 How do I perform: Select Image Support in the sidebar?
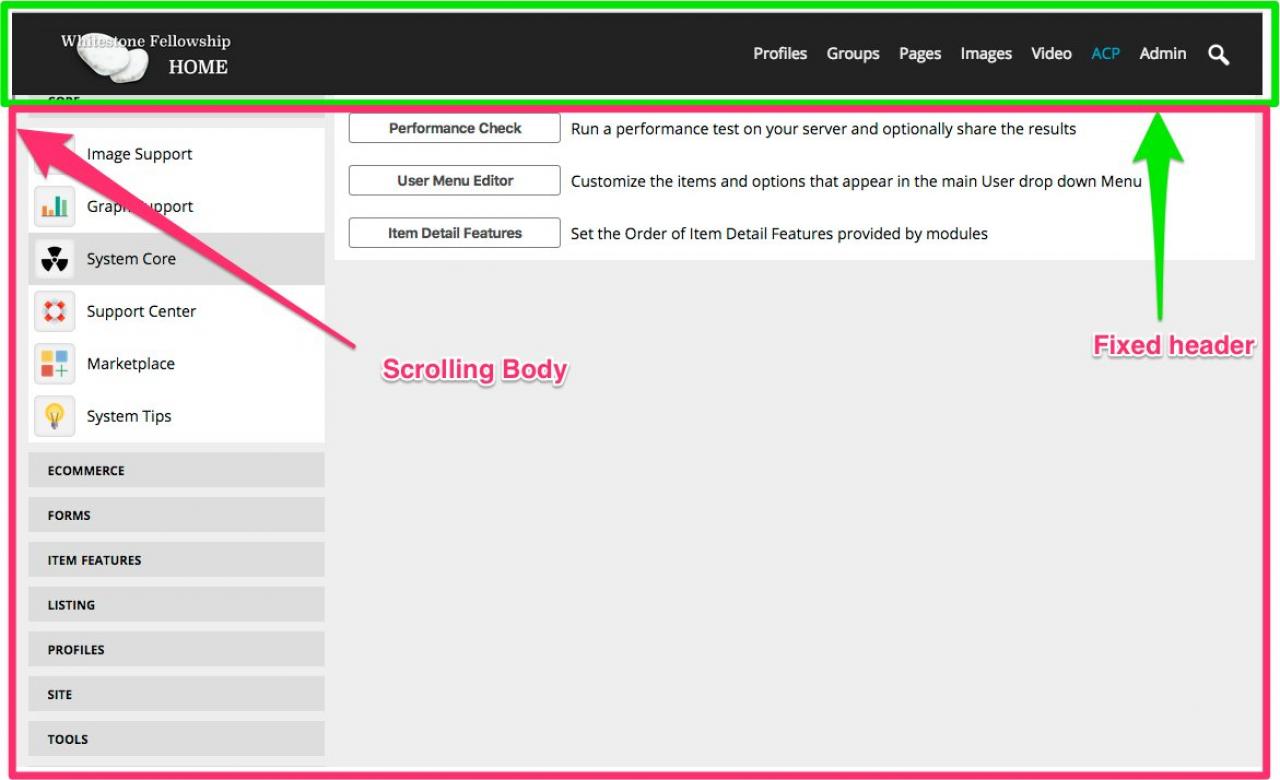point(139,154)
